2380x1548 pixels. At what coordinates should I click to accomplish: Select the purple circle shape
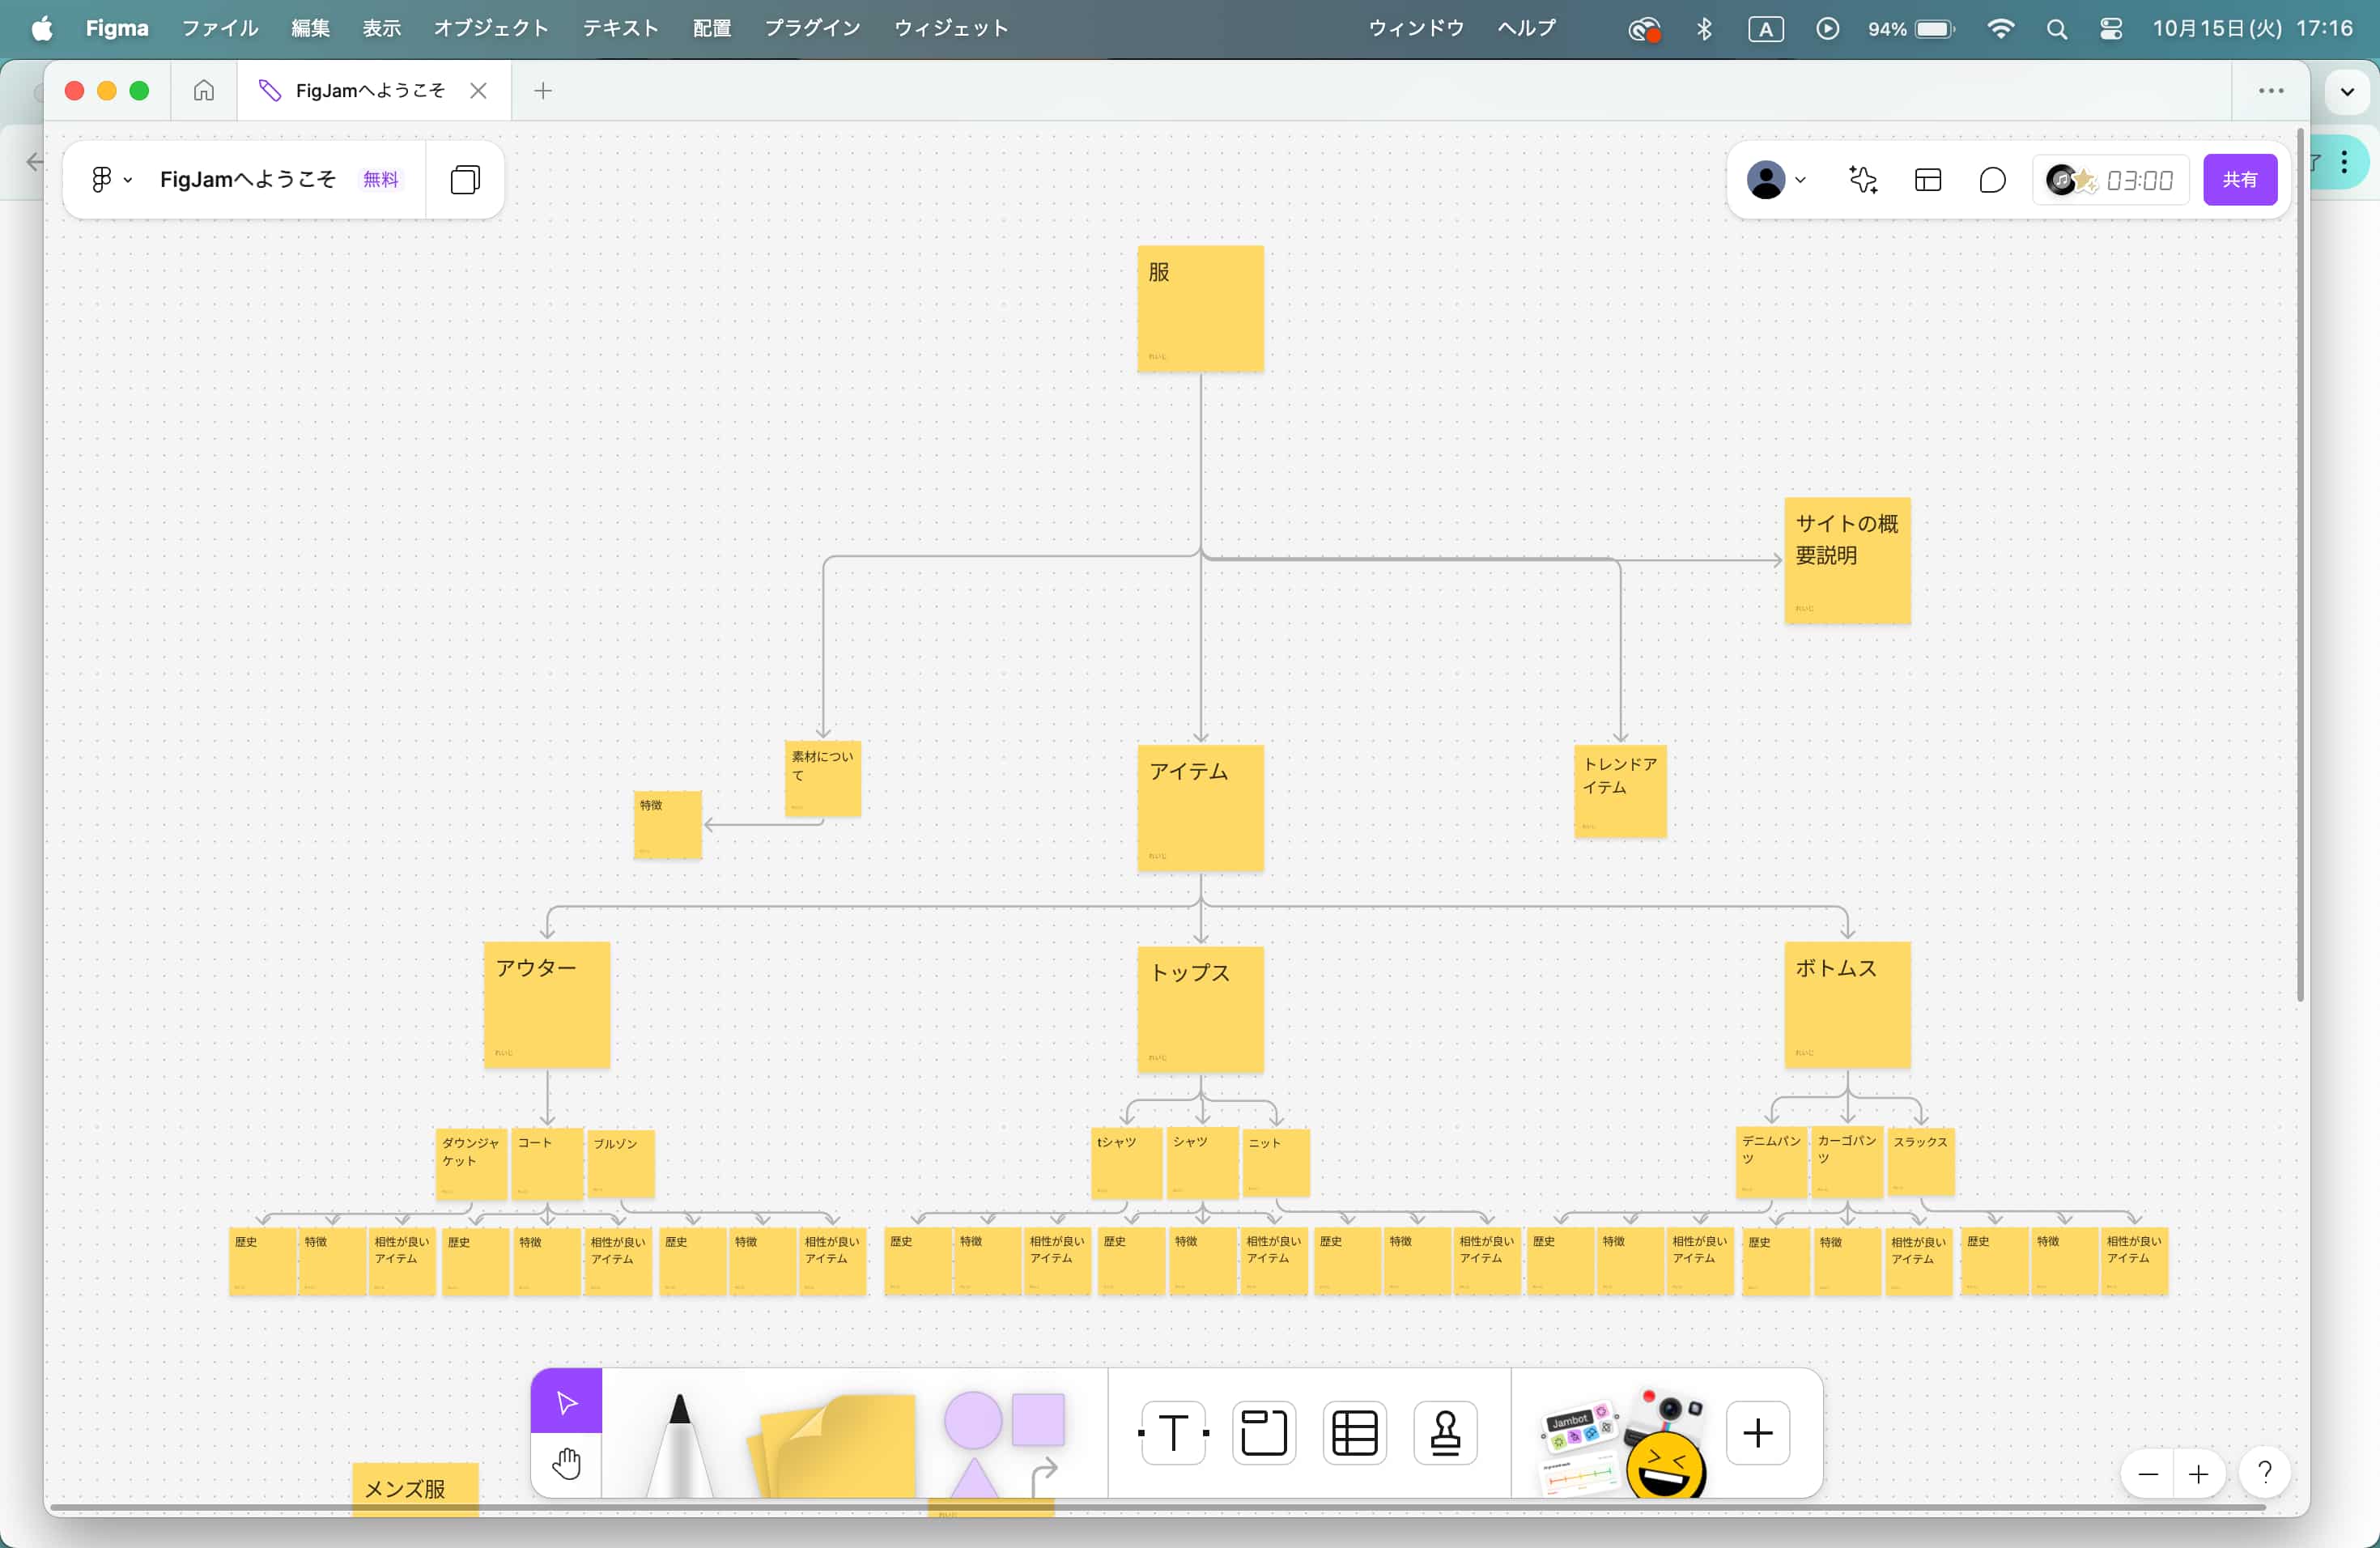pos(972,1419)
